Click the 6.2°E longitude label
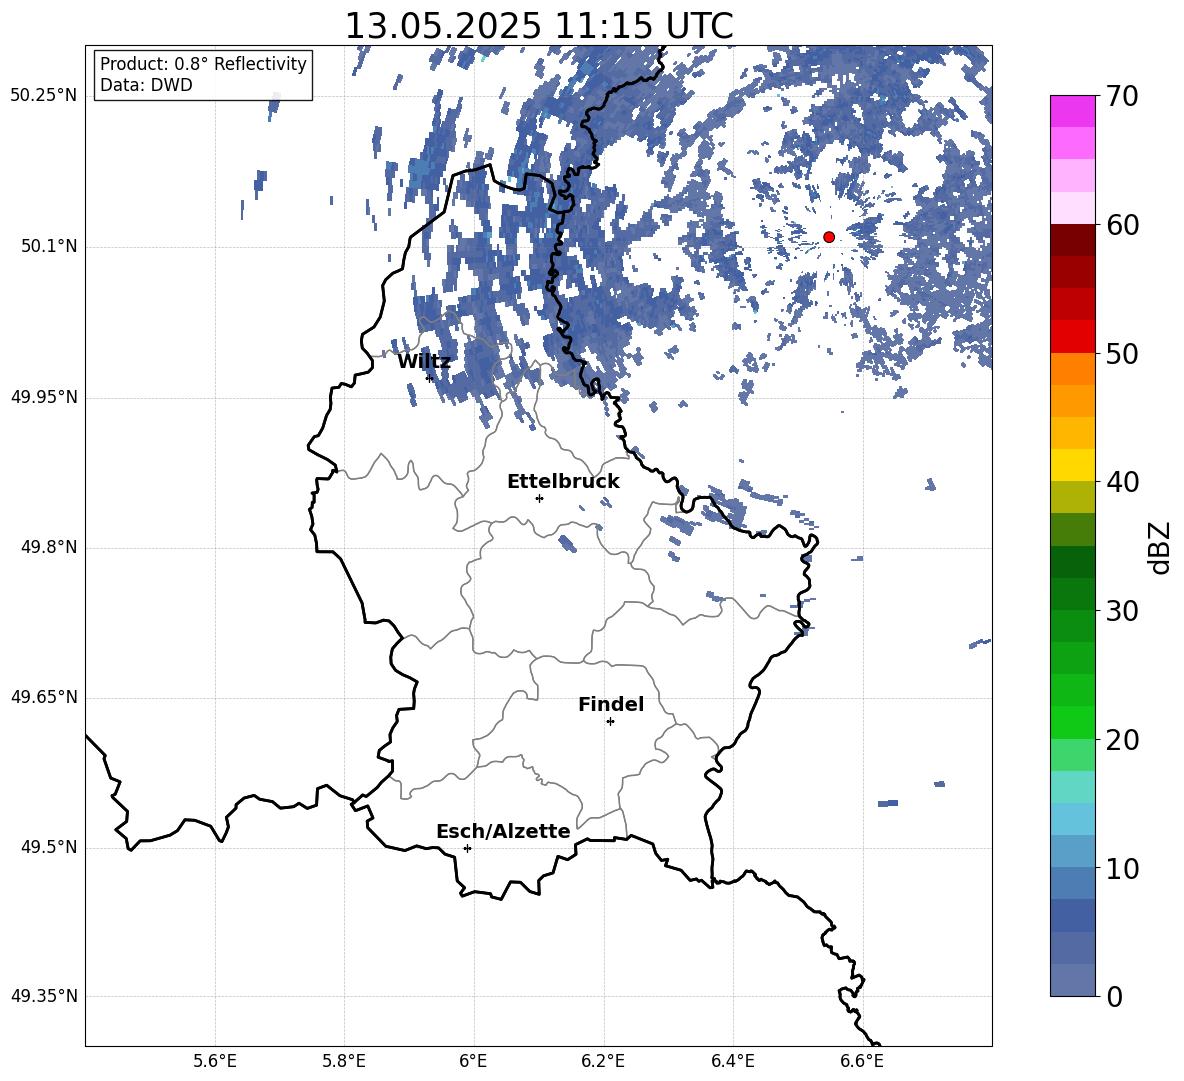Screen dimensions: 1184x1081 (603, 1061)
